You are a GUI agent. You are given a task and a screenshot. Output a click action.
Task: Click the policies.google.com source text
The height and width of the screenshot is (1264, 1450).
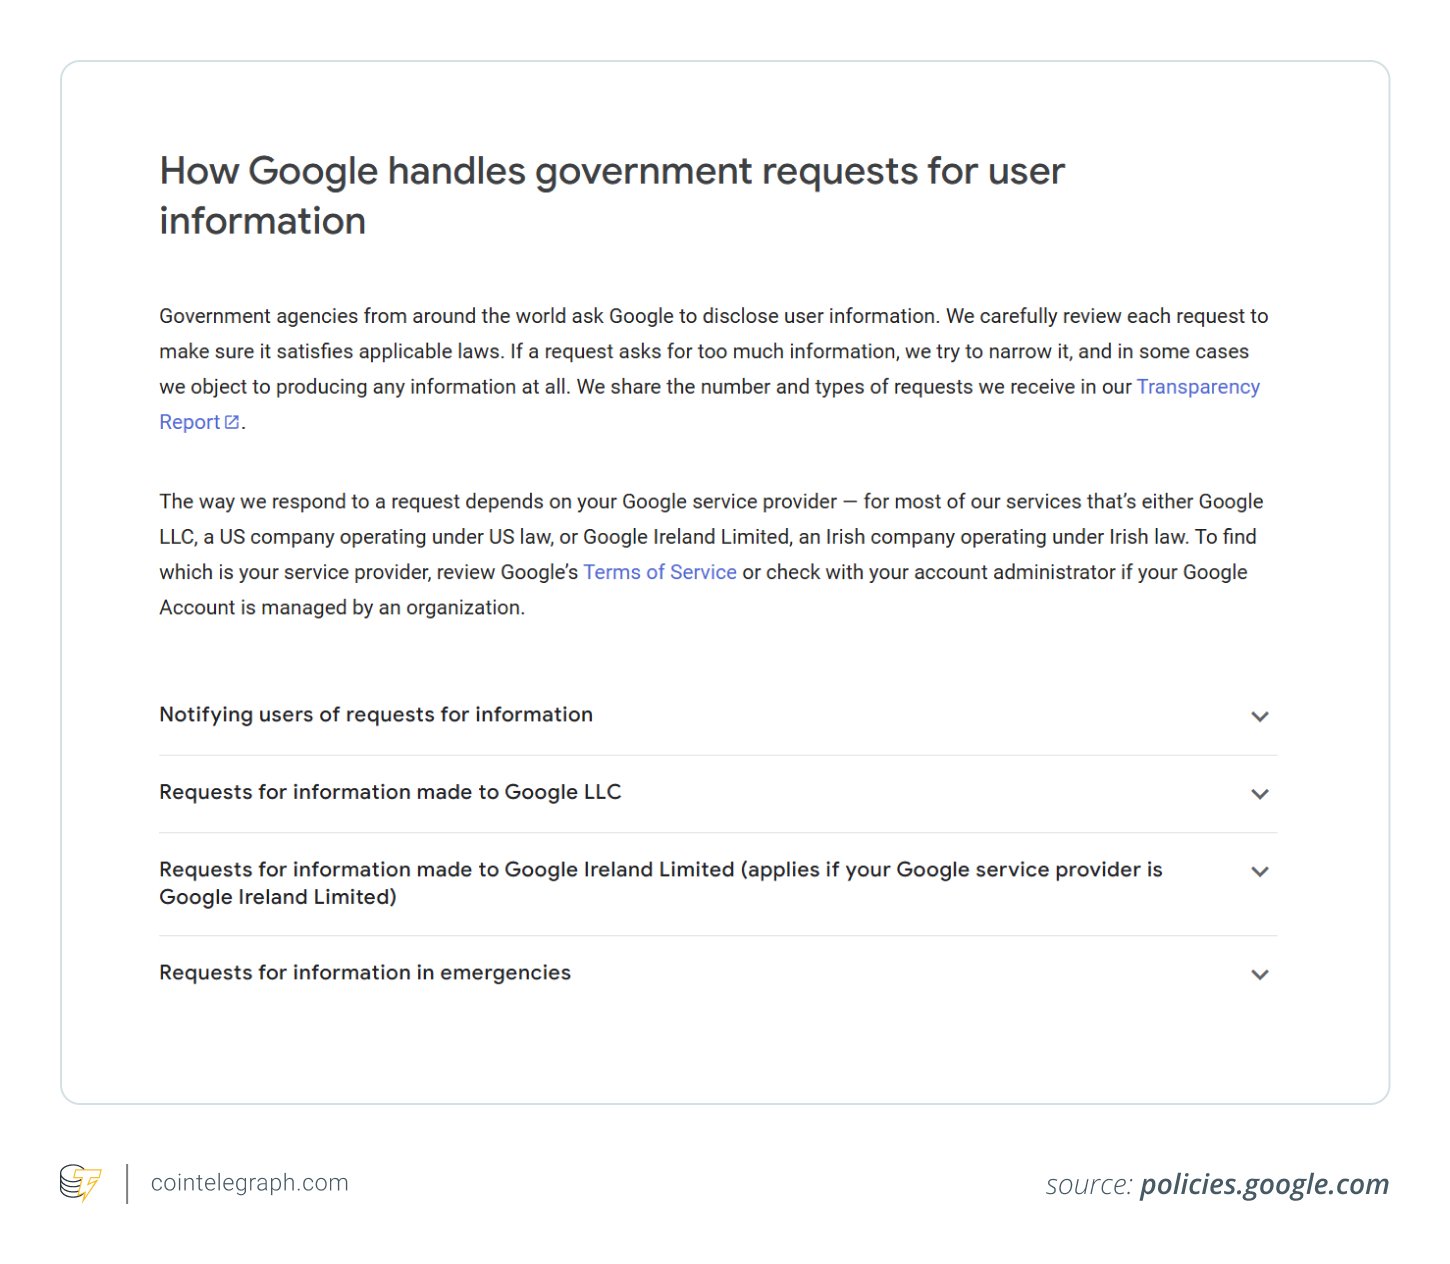[1264, 1184]
